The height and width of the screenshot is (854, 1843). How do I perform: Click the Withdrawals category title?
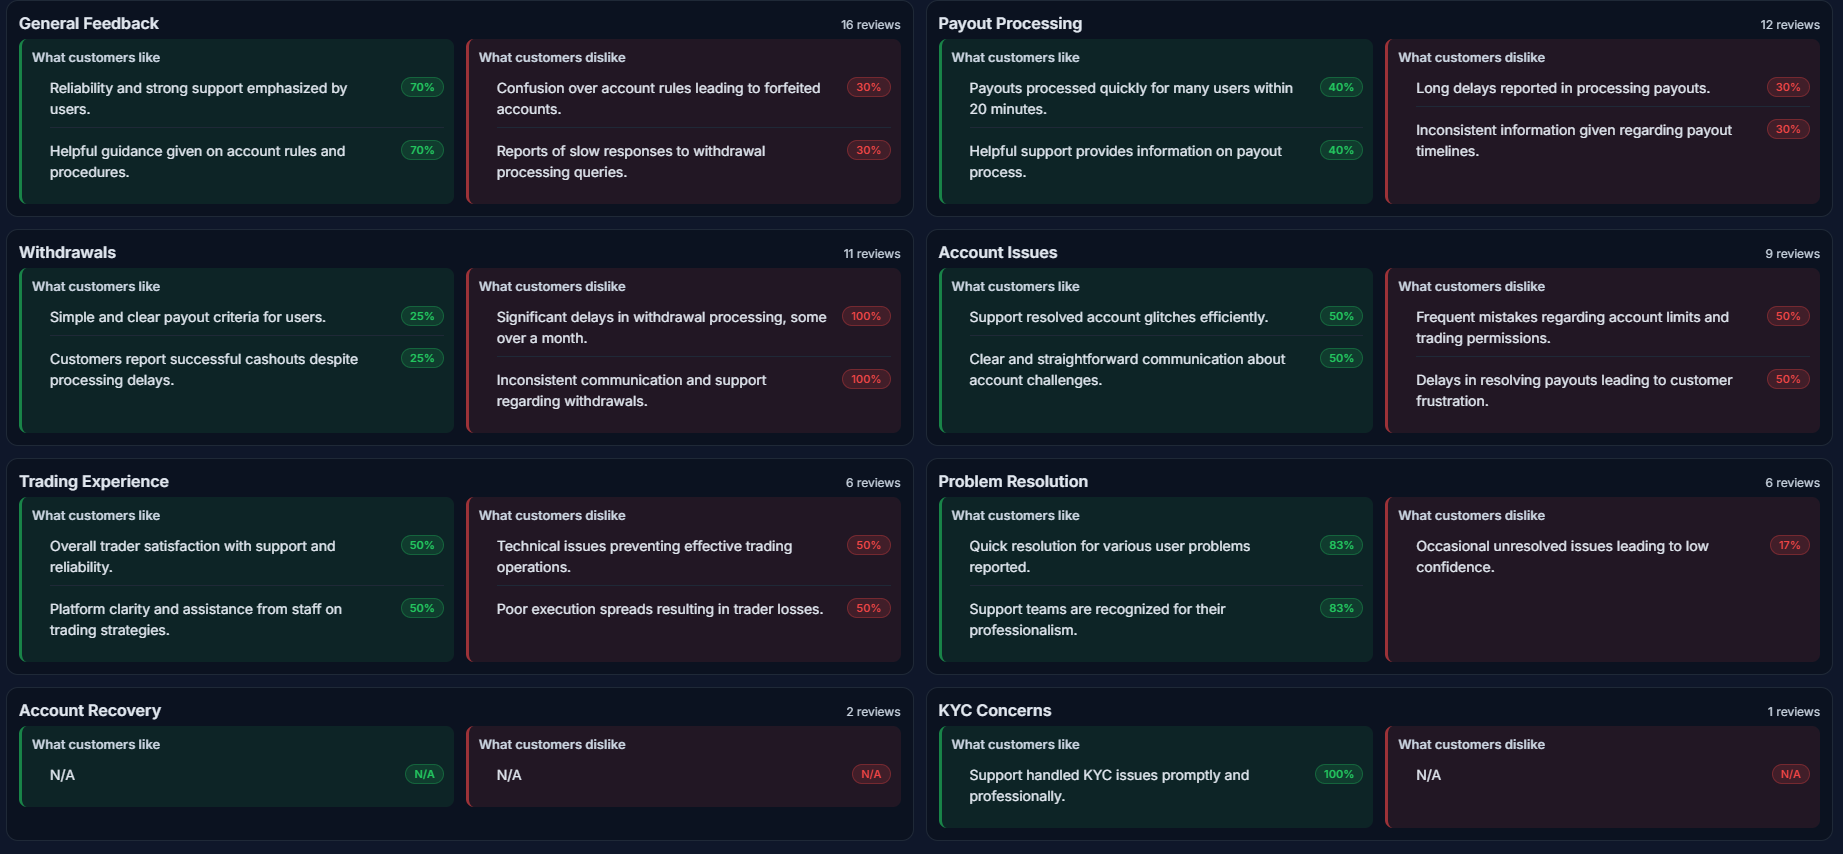[x=67, y=252]
